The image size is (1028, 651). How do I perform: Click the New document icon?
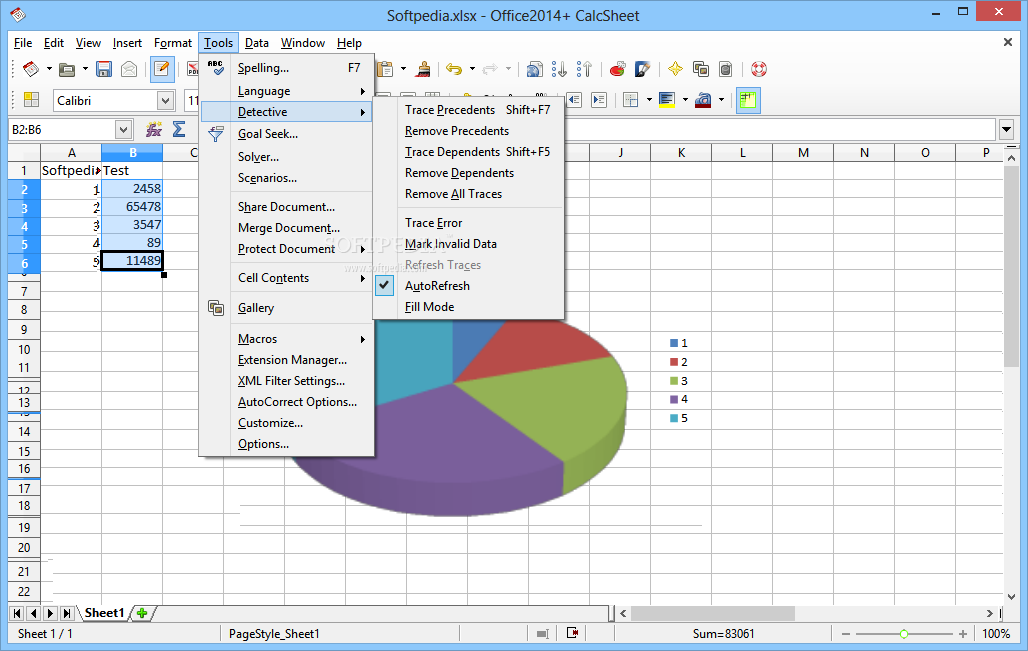click(x=30, y=69)
